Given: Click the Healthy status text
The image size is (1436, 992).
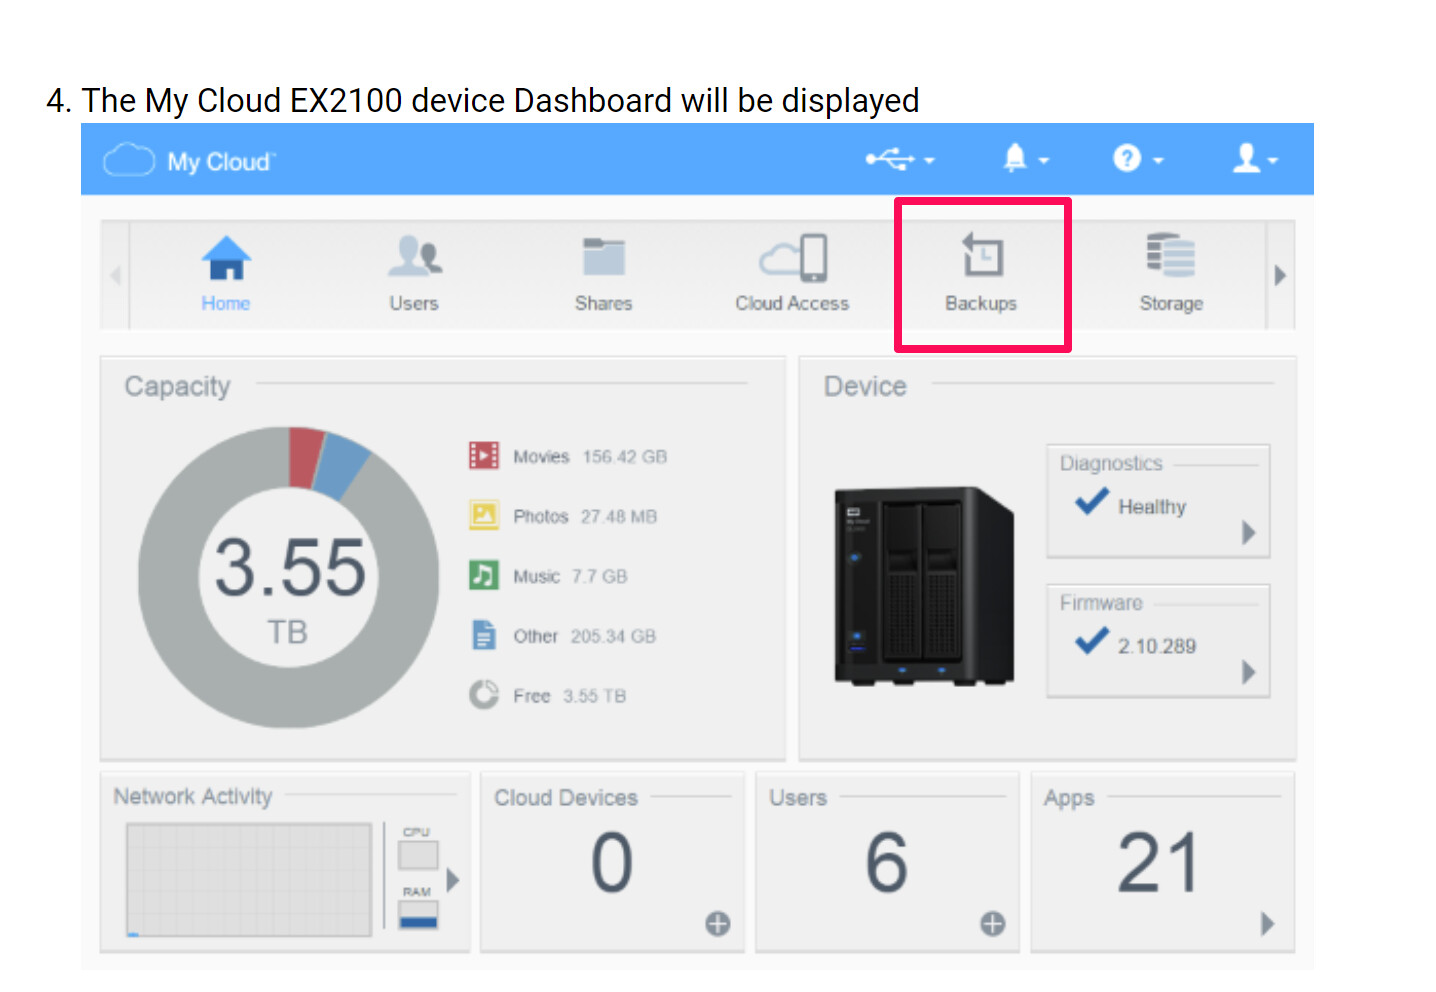Looking at the screenshot, I should 1152,507.
